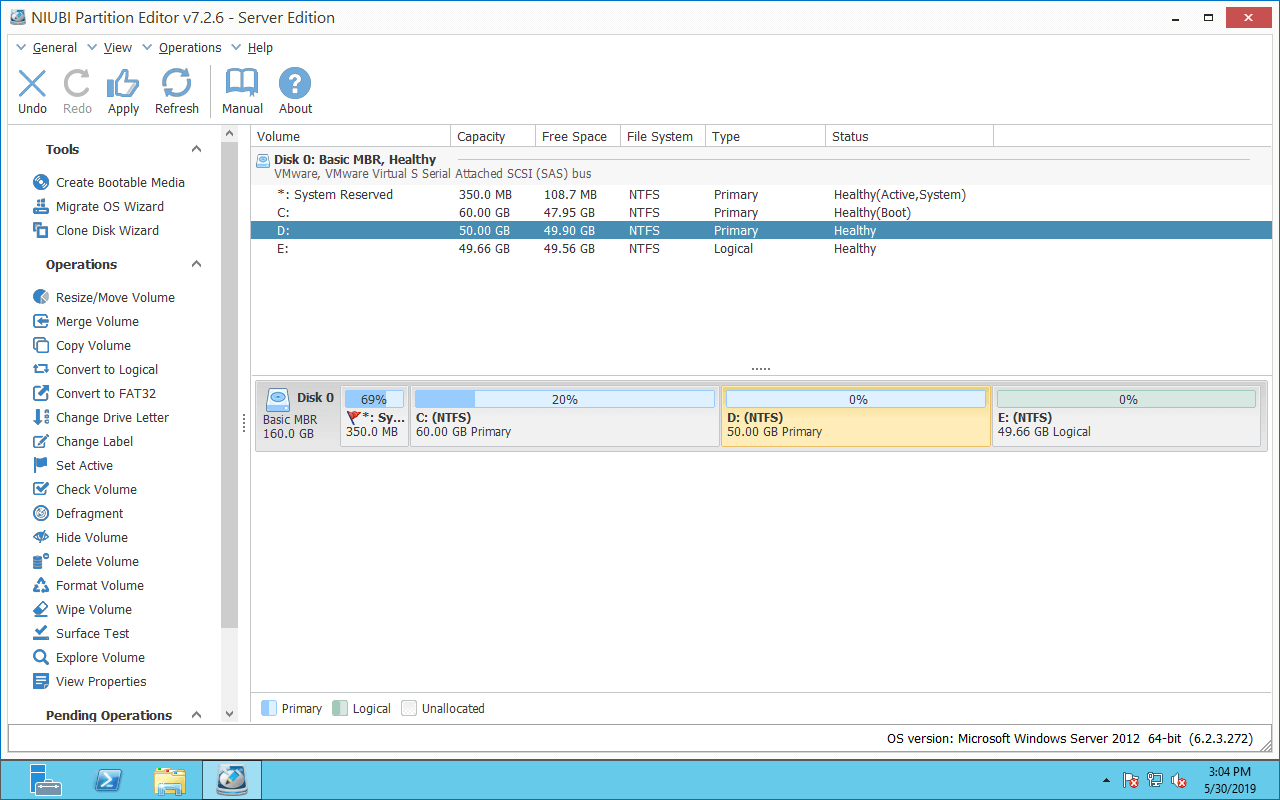Choose Resize/Move Volume operation
Viewport: 1280px width, 800px height.
114,297
